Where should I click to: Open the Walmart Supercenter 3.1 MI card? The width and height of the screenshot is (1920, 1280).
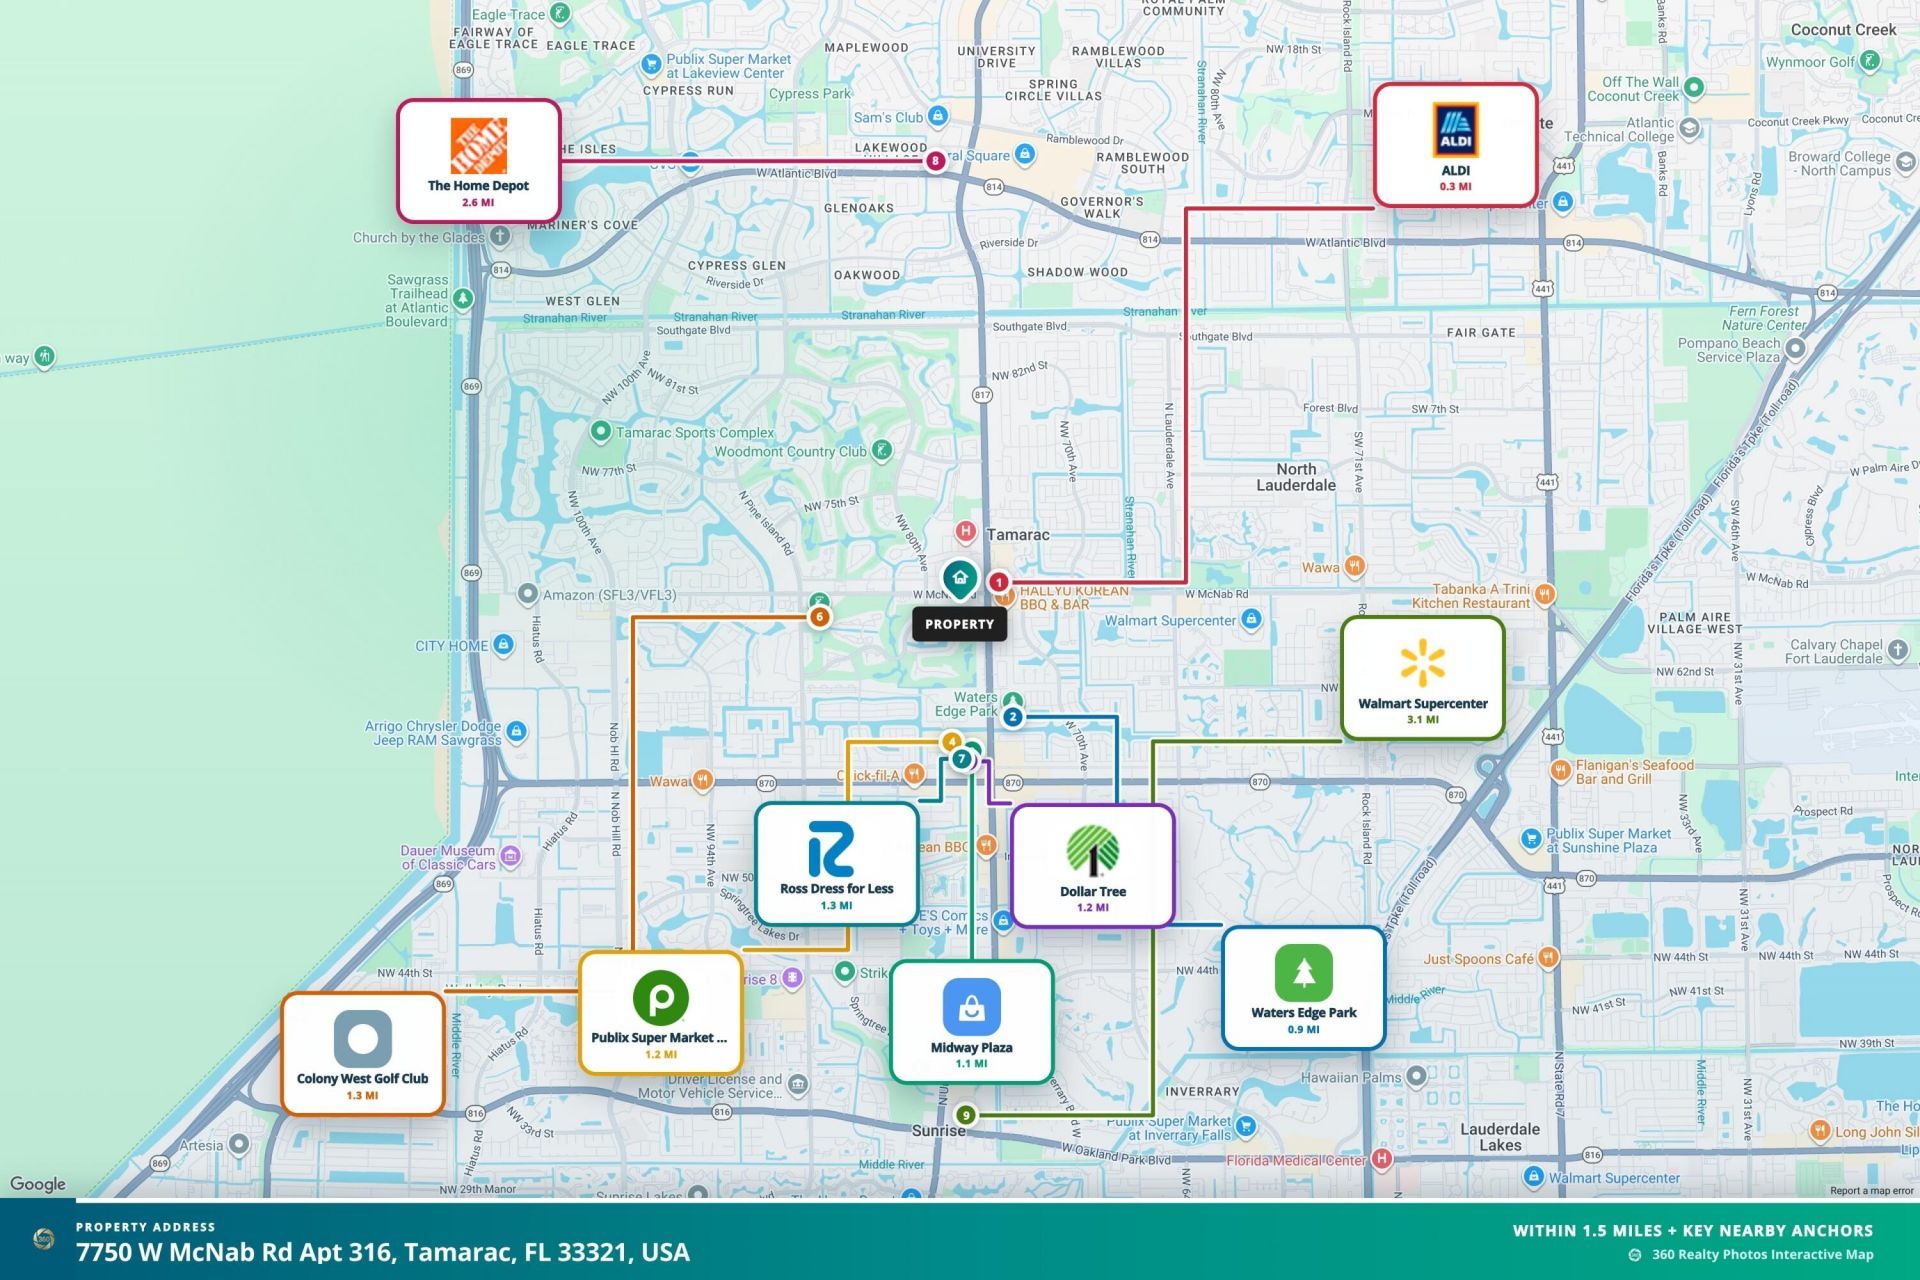point(1423,678)
